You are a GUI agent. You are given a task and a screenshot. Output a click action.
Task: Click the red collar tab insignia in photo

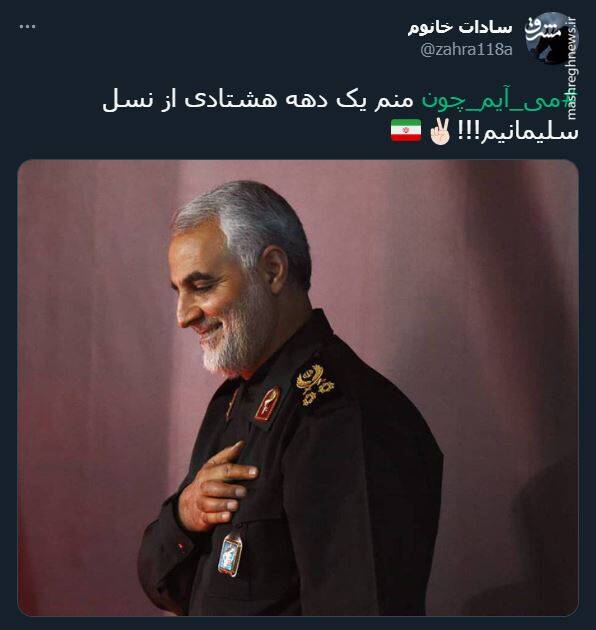[x=267, y=404]
